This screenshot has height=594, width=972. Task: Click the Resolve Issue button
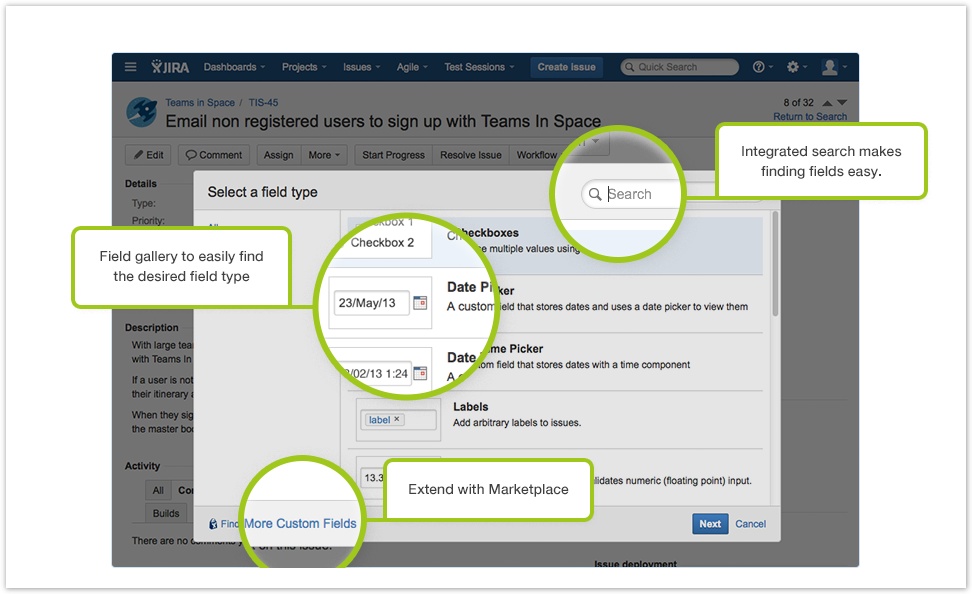coord(471,155)
